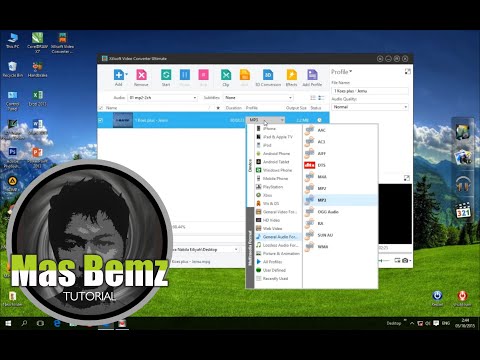Screen dimensions: 480x360
Task: Open the This PC desktop icon
Action: click(13, 41)
